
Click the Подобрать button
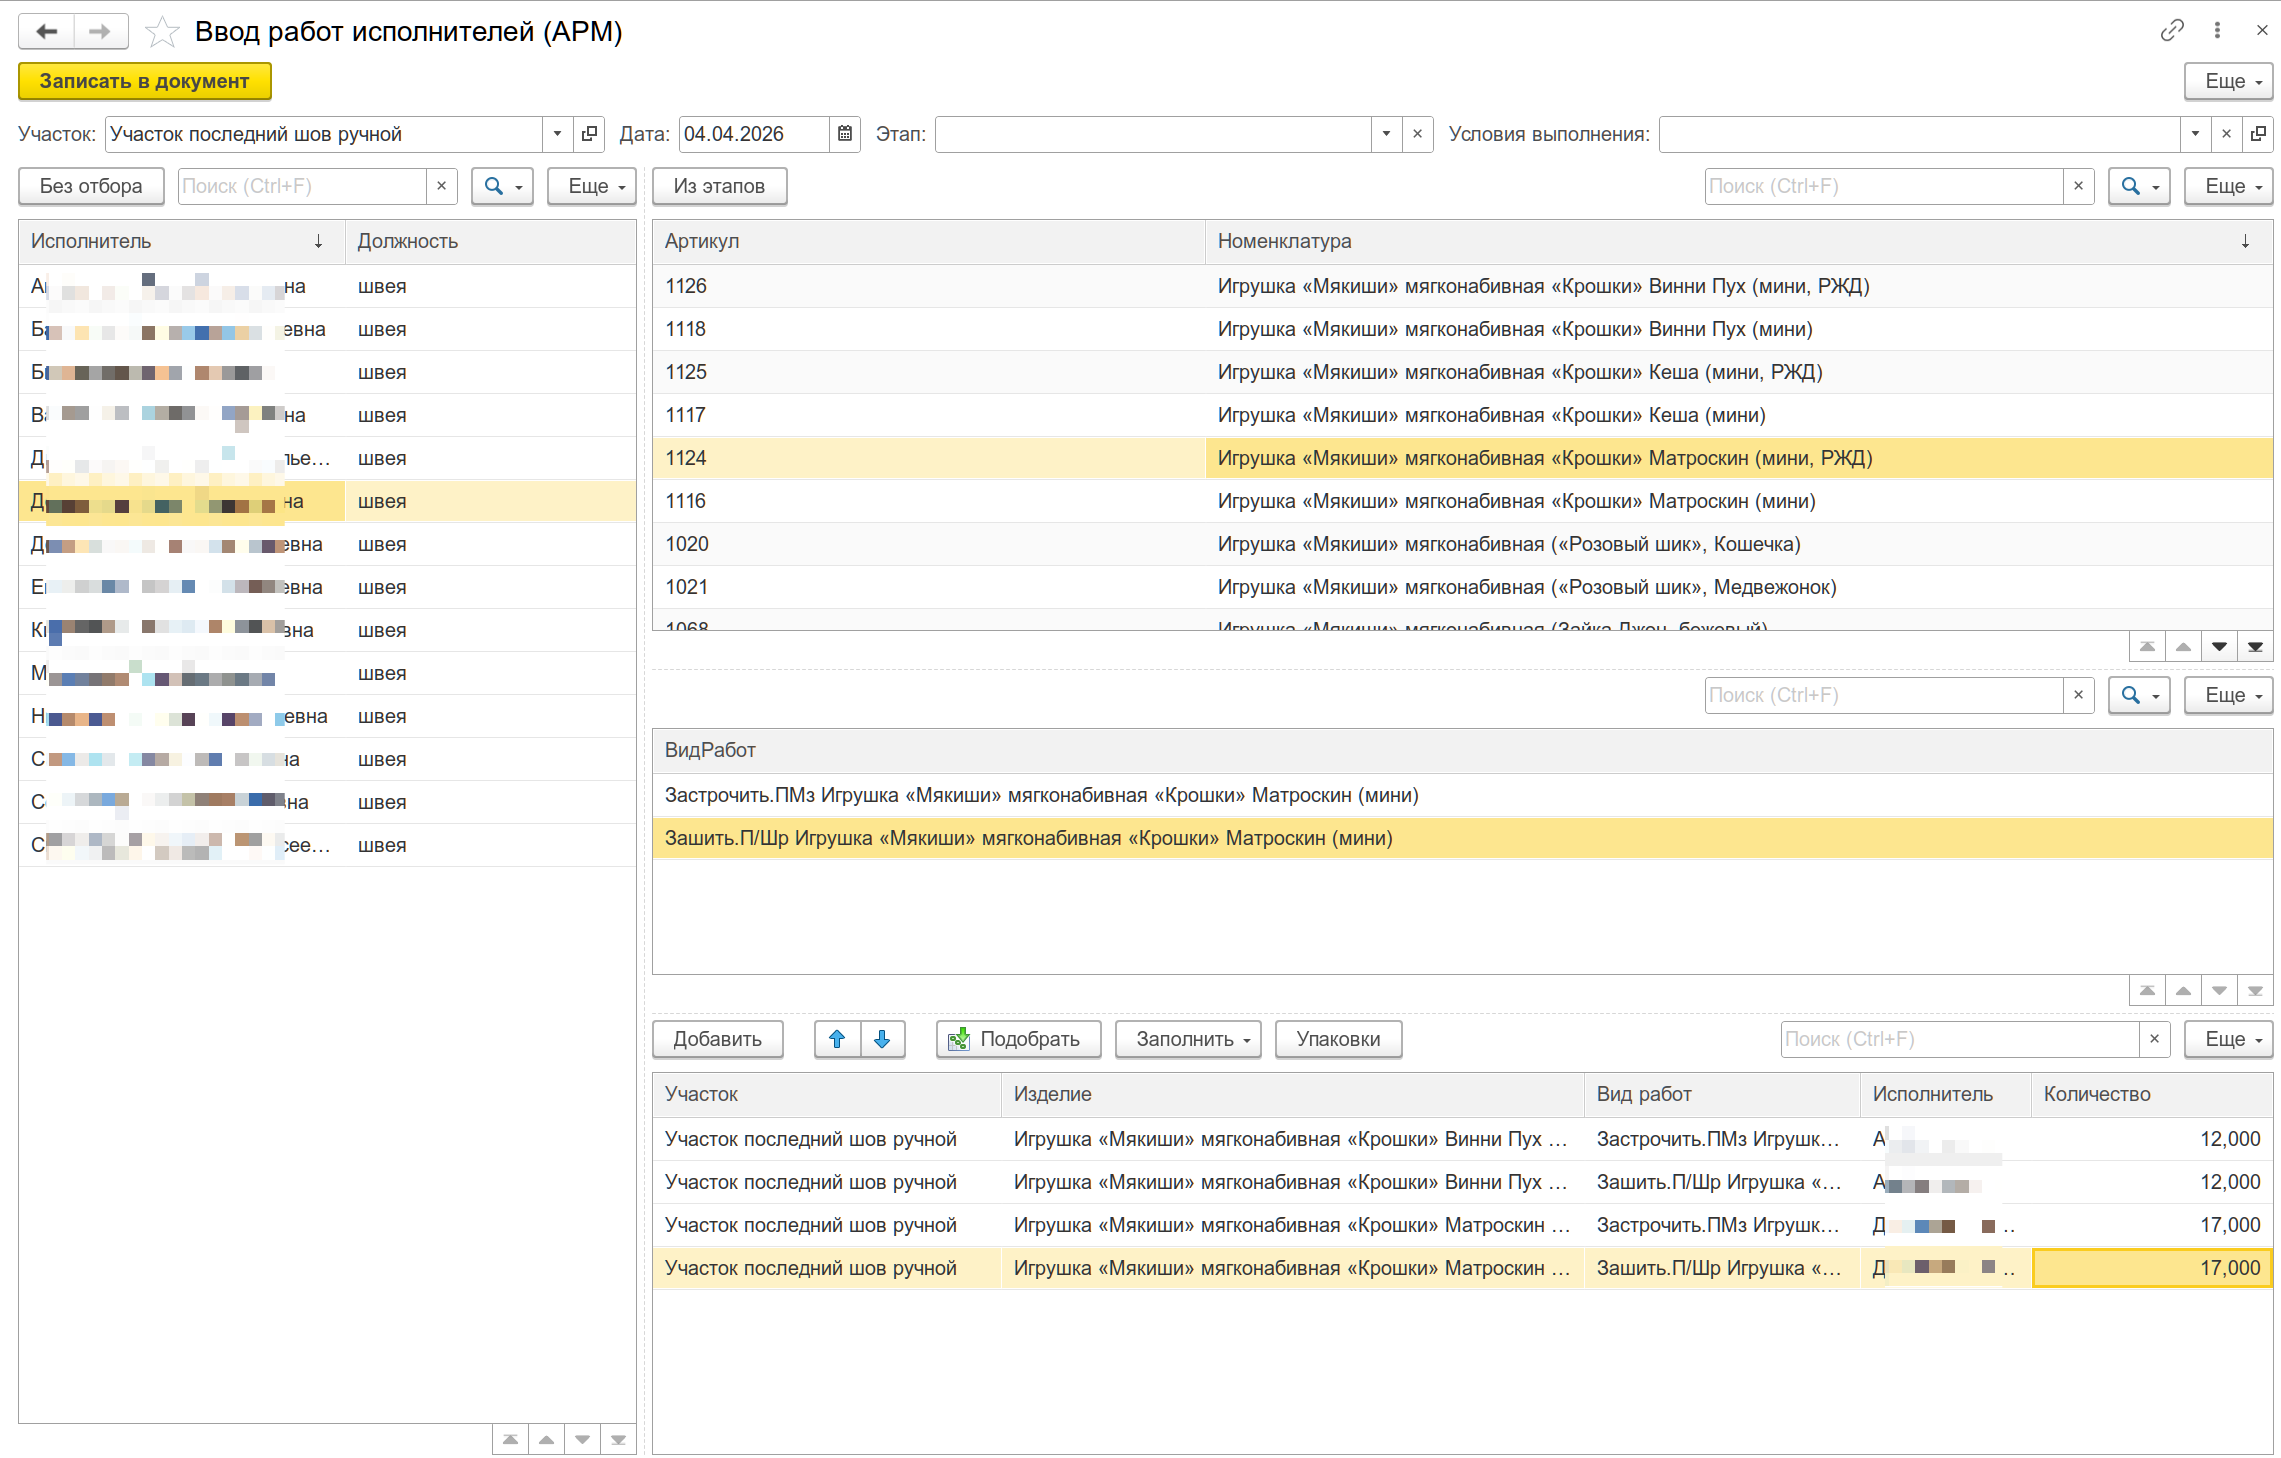[1018, 1039]
